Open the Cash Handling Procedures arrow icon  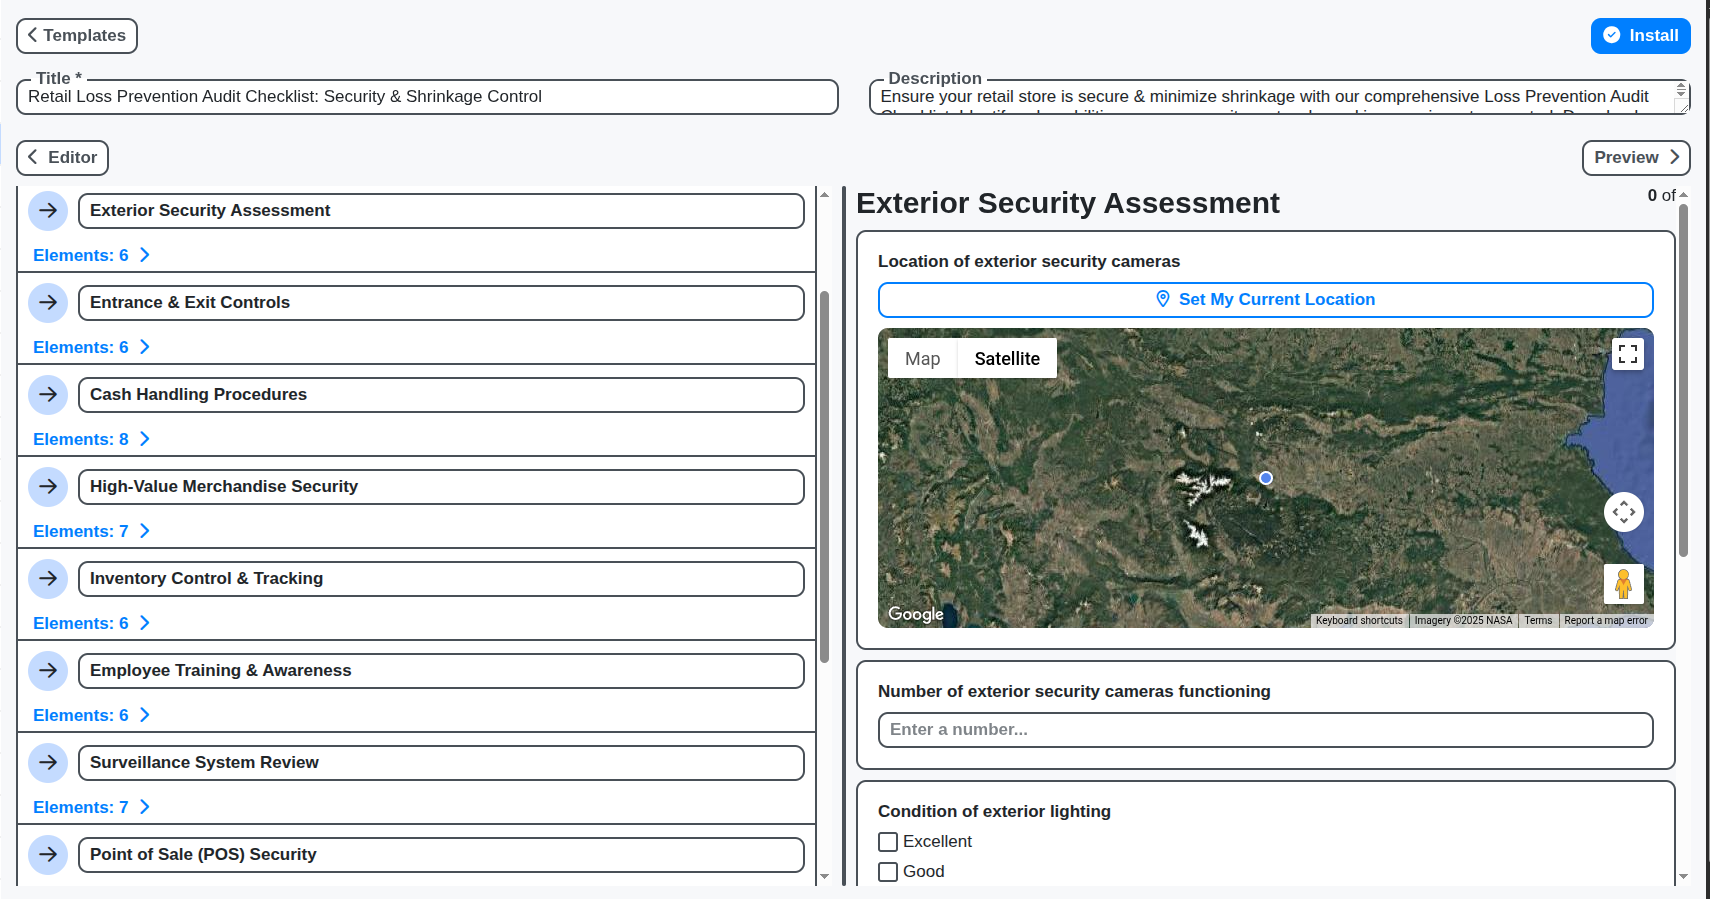48,395
